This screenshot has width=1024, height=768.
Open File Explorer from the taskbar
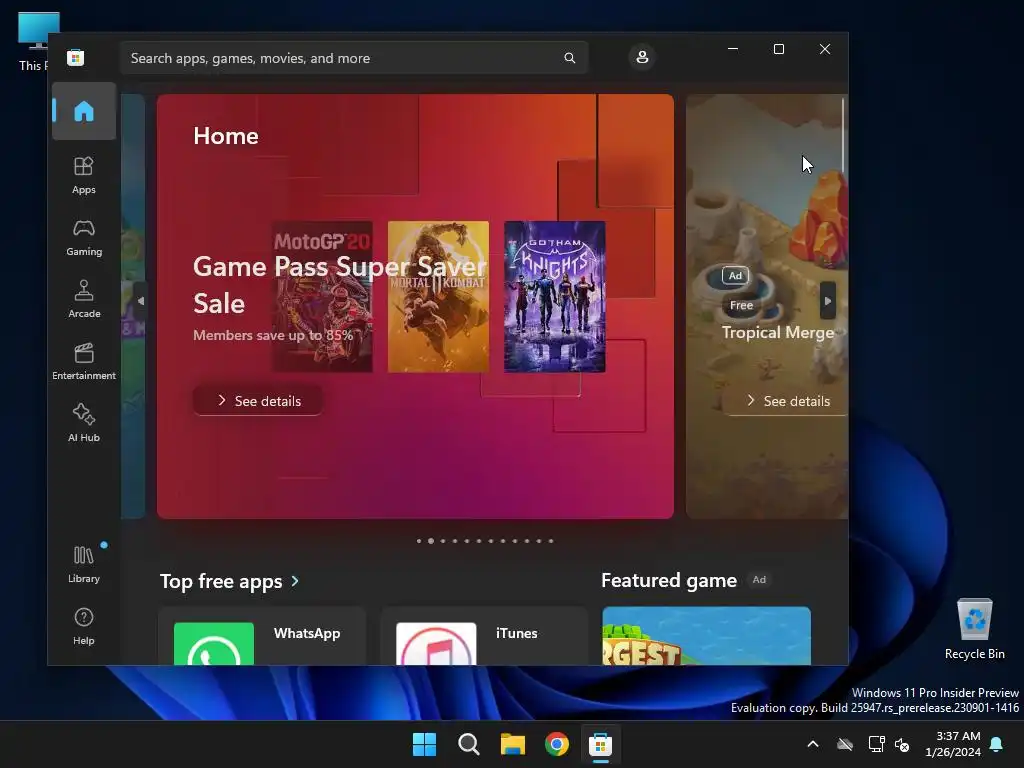point(513,744)
